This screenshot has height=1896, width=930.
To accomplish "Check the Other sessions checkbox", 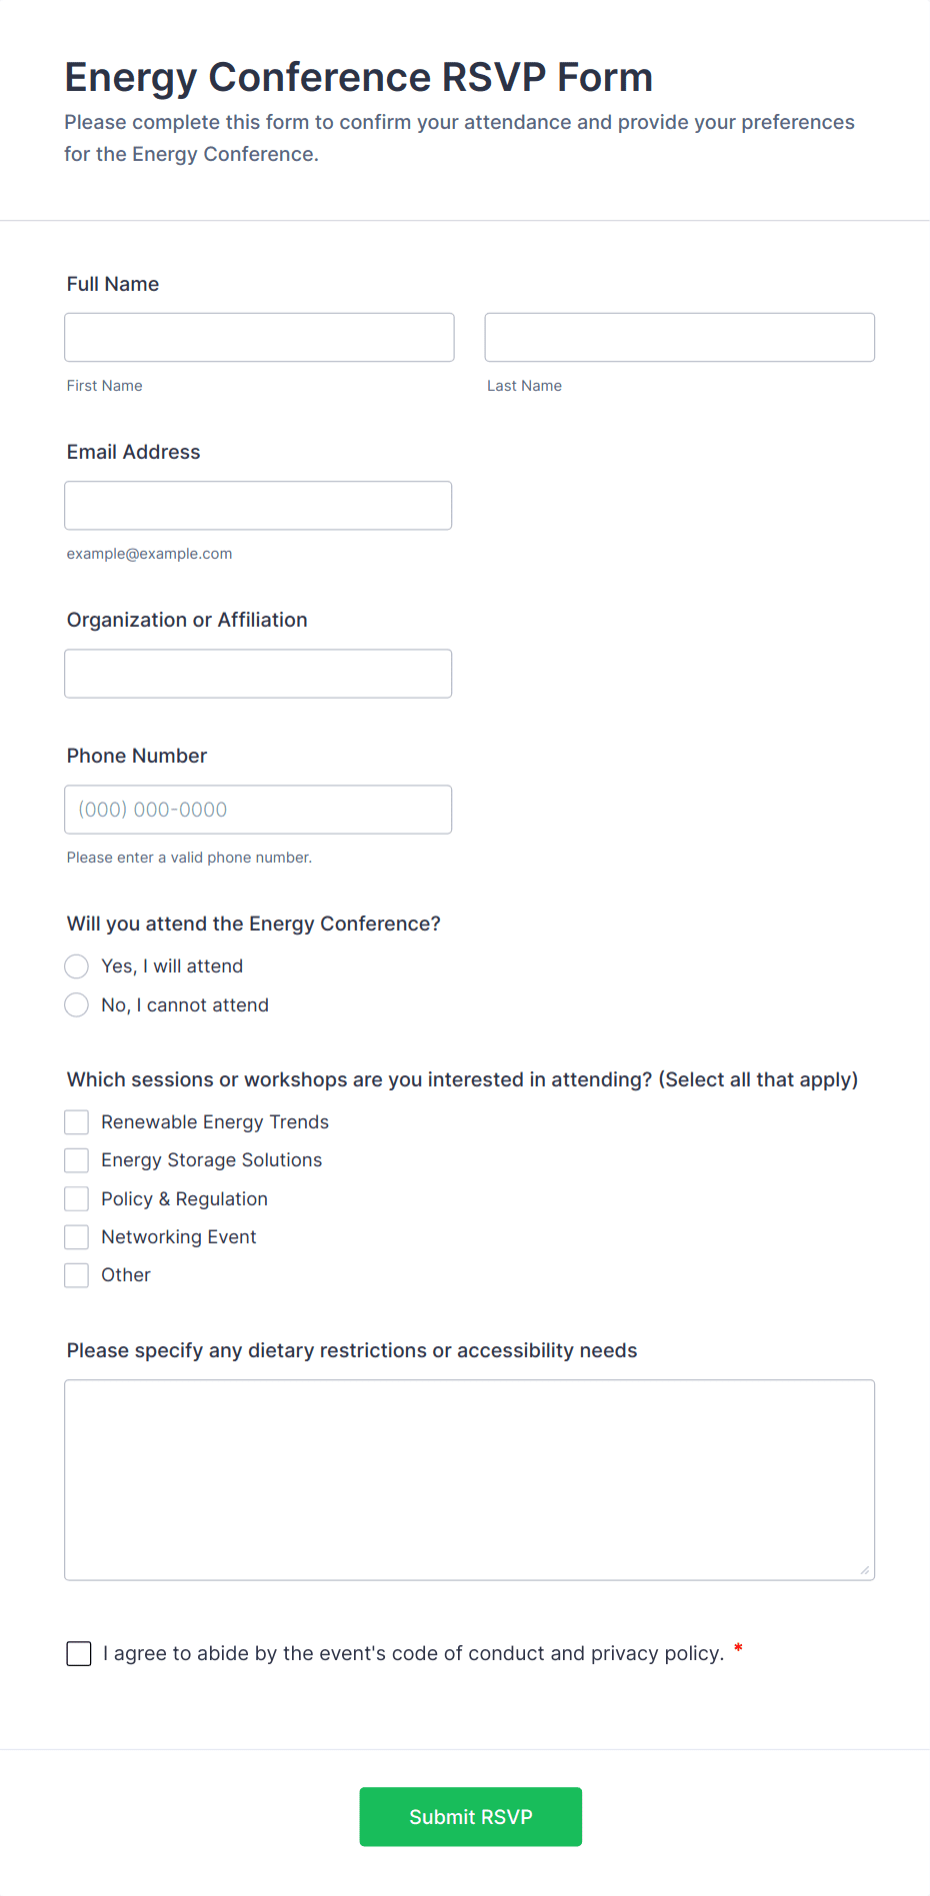I will pyautogui.click(x=76, y=1274).
